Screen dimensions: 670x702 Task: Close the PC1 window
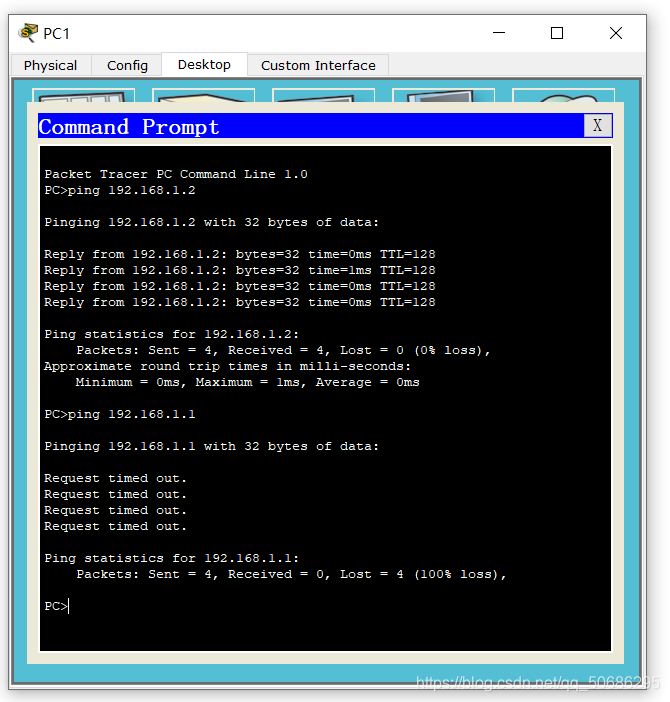point(616,33)
